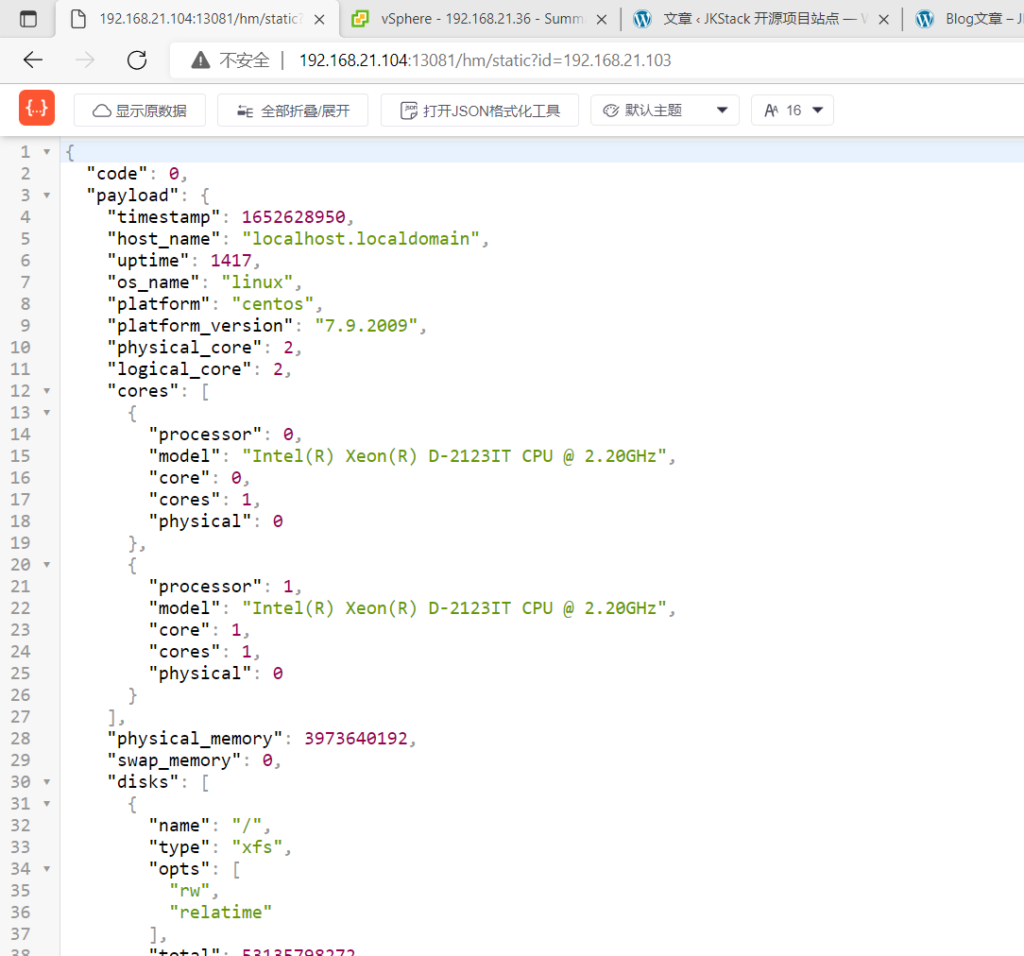Open the 默认主题 theme dropdown
Screen dimensions: 1024x956
[665, 110]
